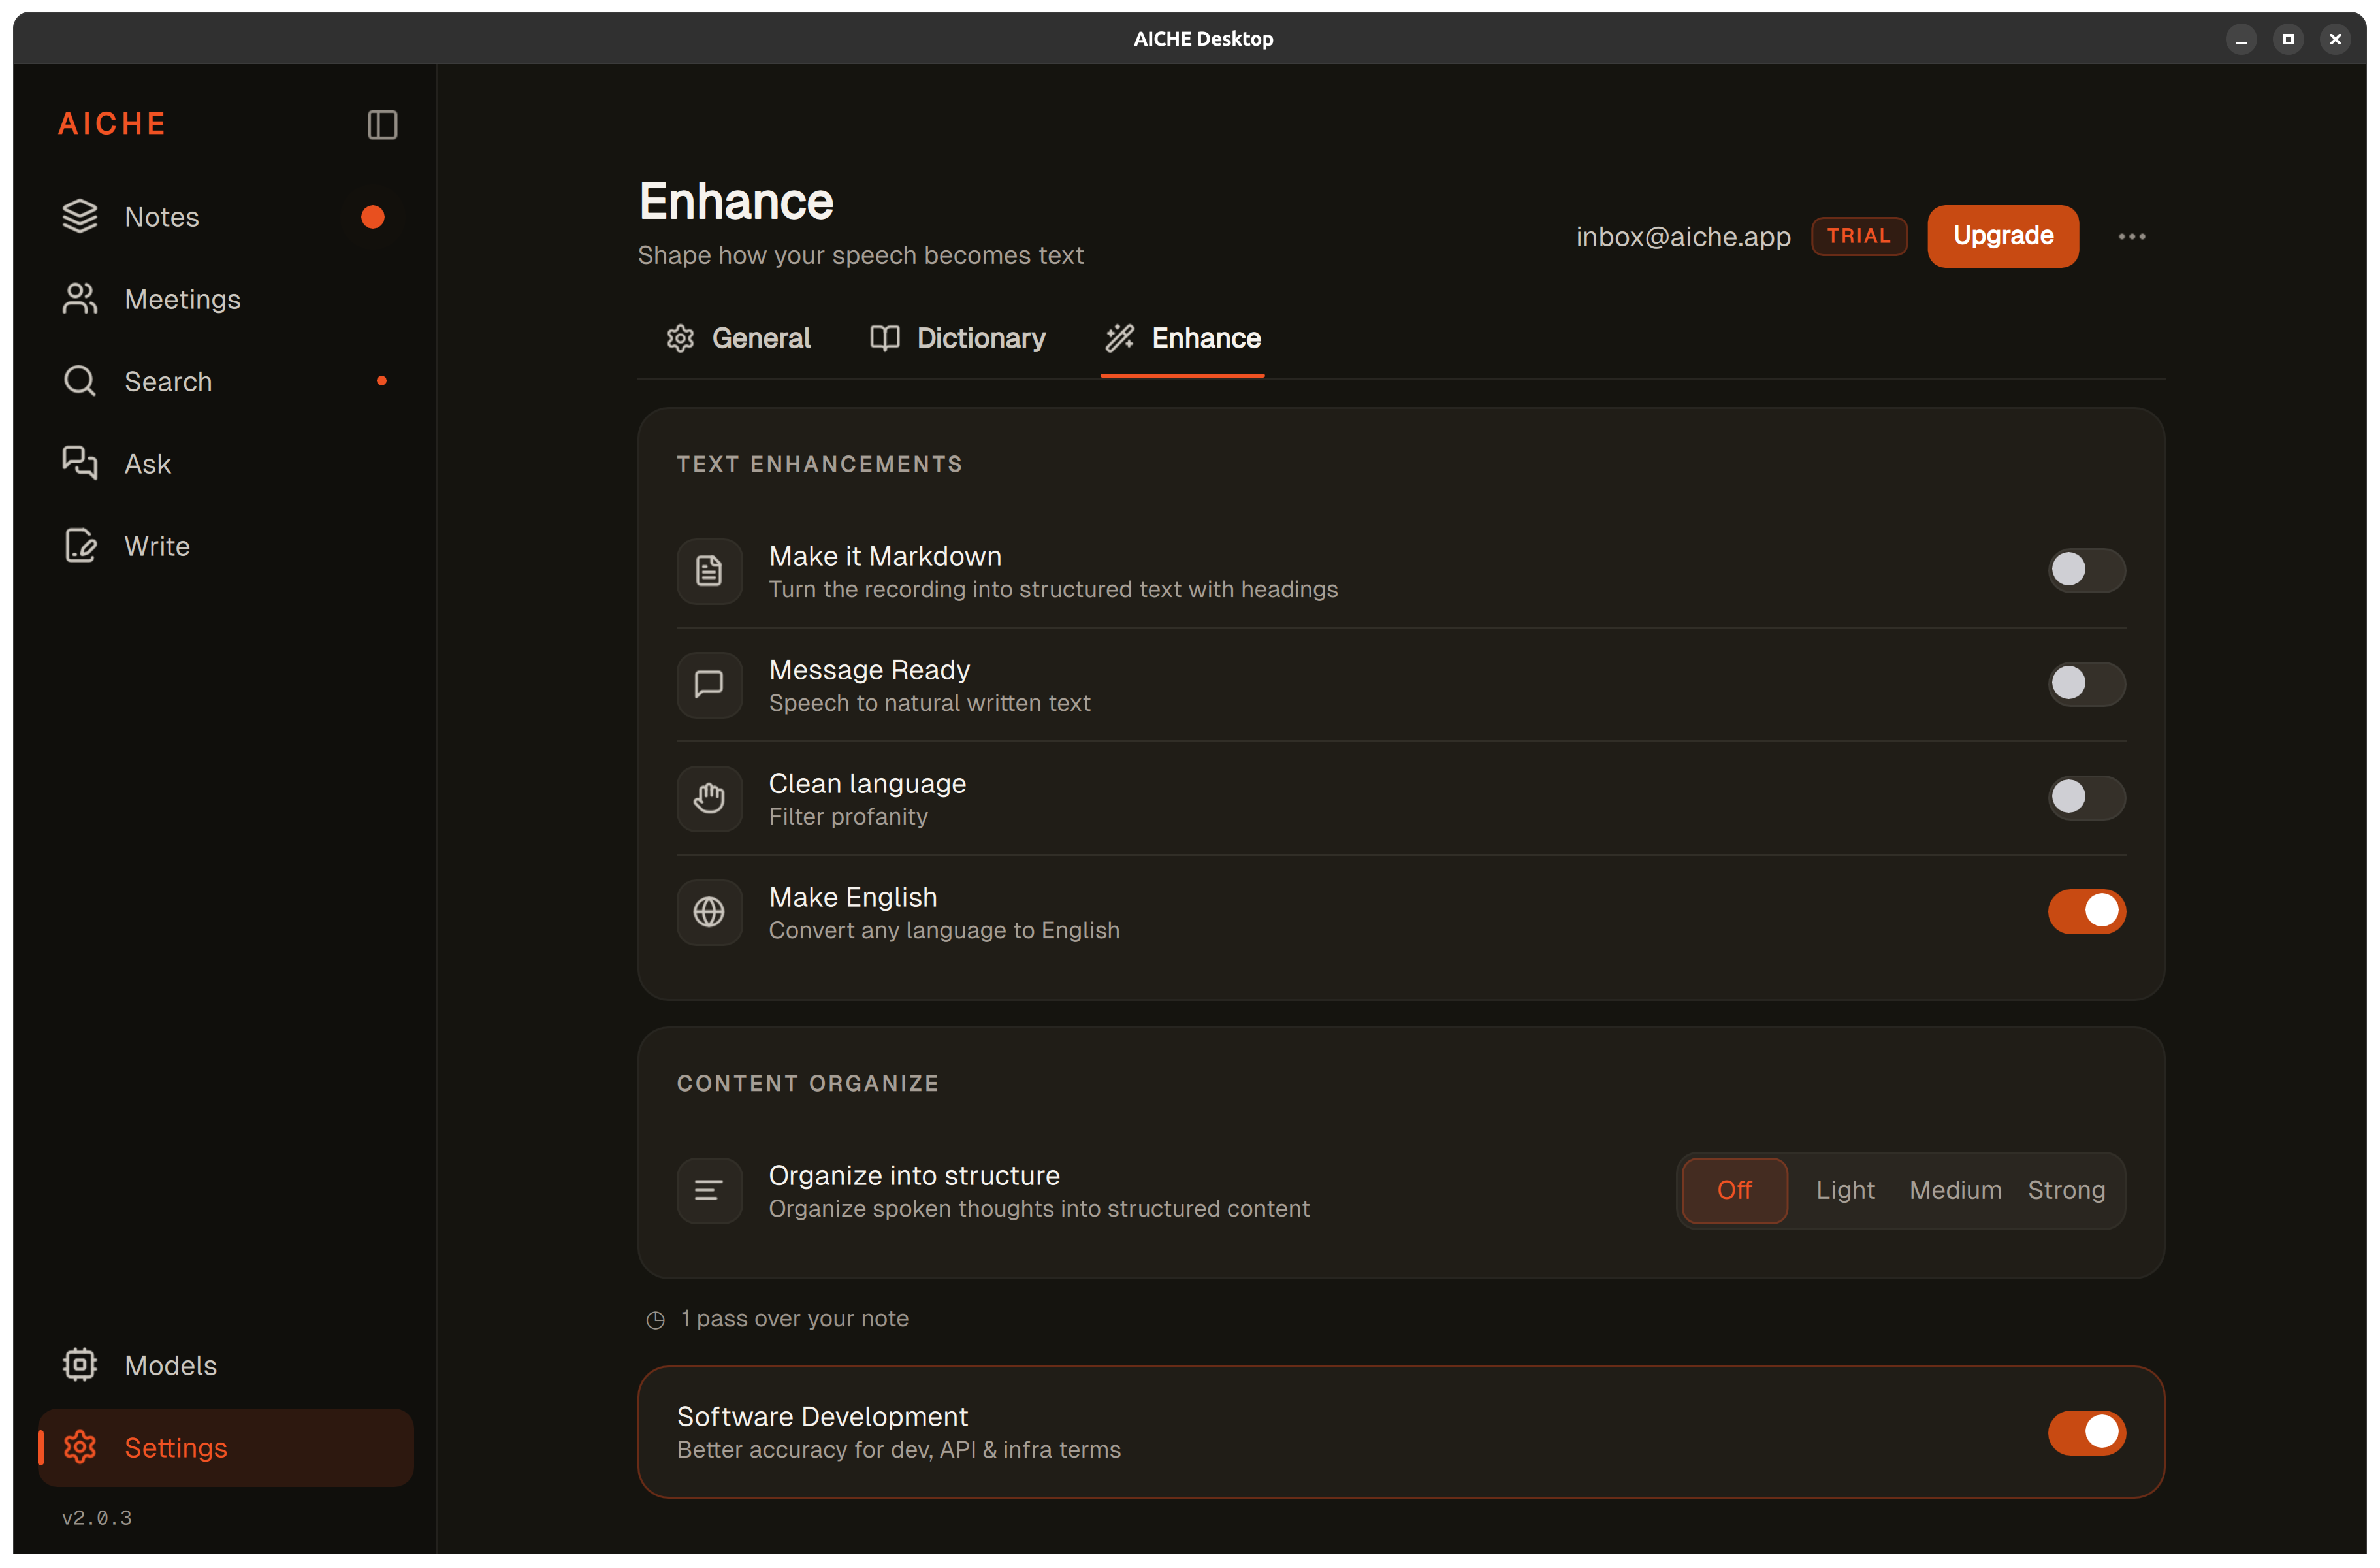Turn off the Software Development switch
This screenshot has height=1568, width=2380.
(2086, 1432)
